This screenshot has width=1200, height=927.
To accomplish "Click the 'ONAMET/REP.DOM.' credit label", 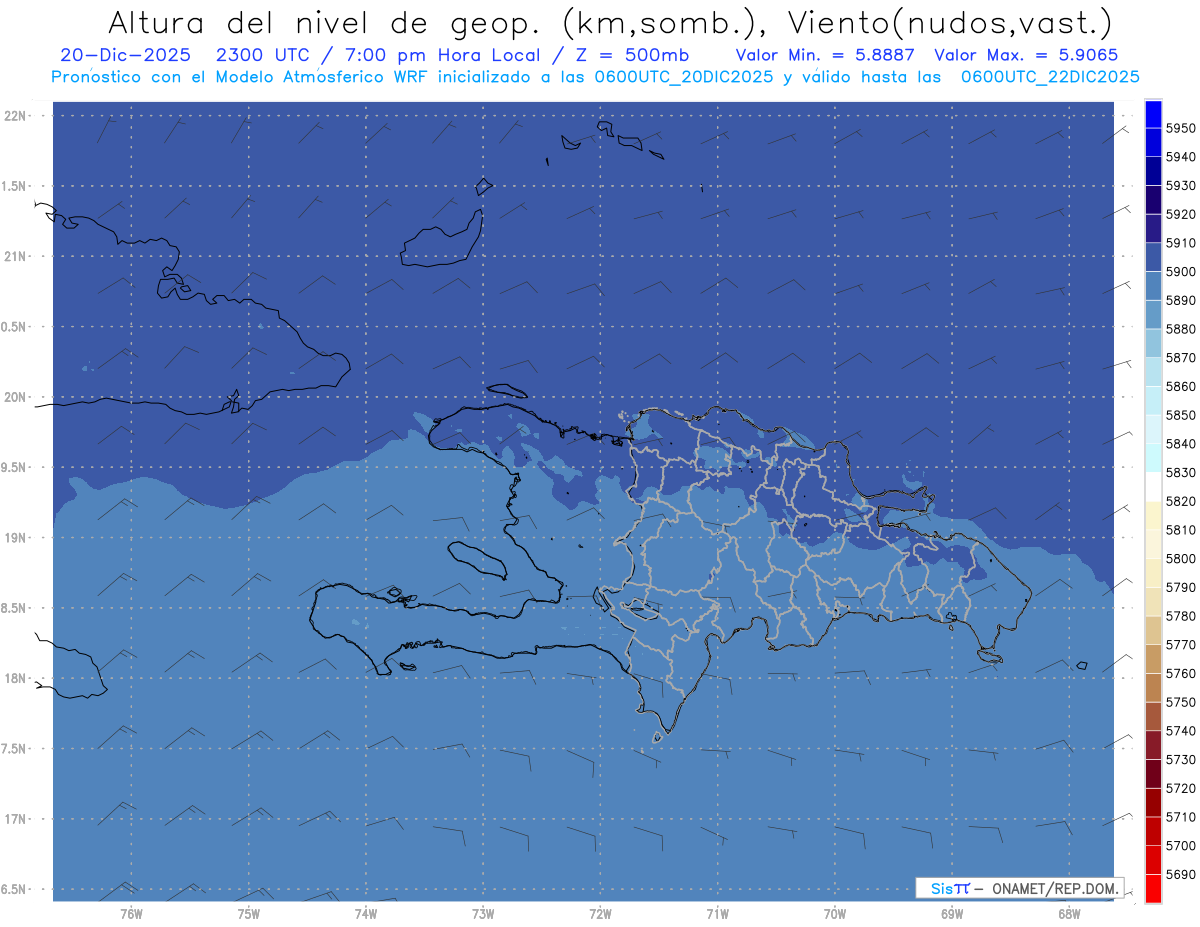I will point(1056,888).
